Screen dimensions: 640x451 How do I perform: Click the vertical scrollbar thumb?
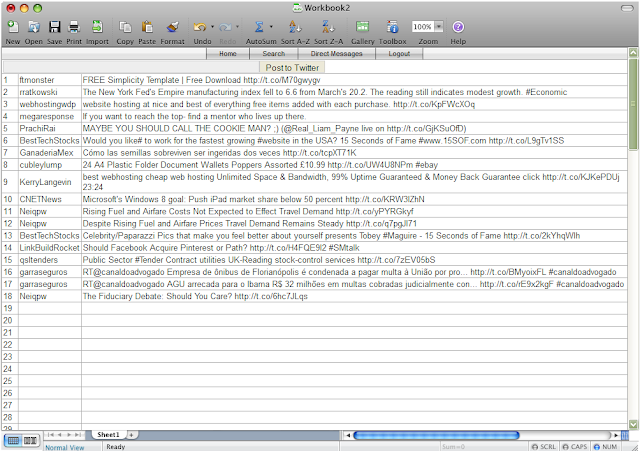pyautogui.click(x=633, y=104)
